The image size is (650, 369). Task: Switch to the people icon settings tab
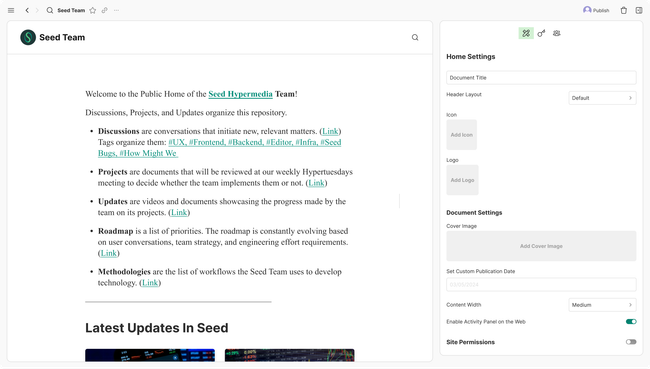point(557,33)
